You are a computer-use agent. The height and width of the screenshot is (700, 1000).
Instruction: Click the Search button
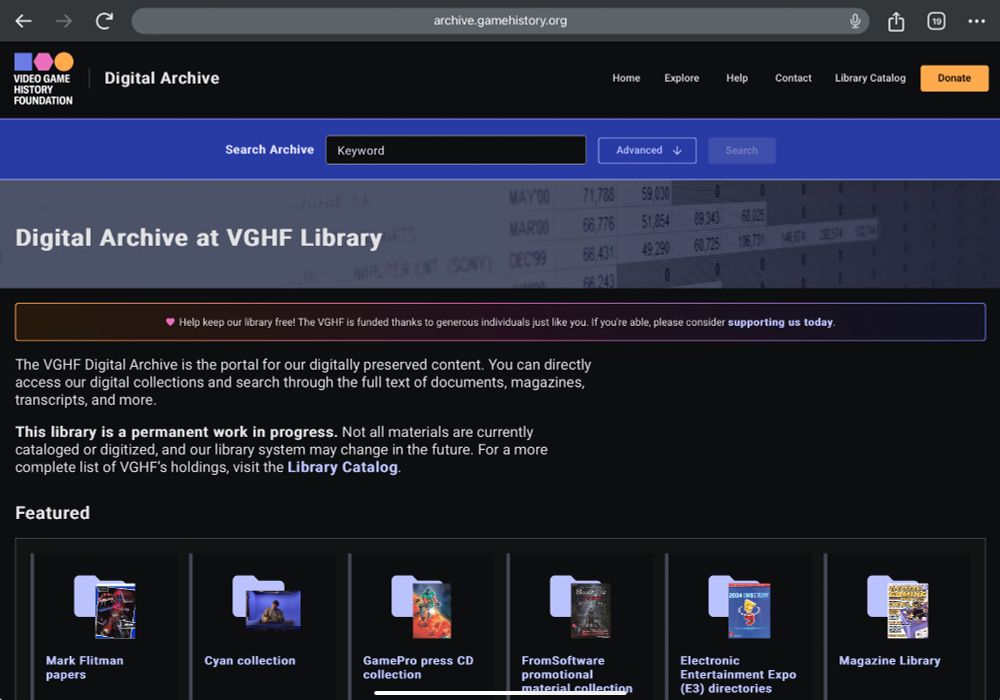742,150
